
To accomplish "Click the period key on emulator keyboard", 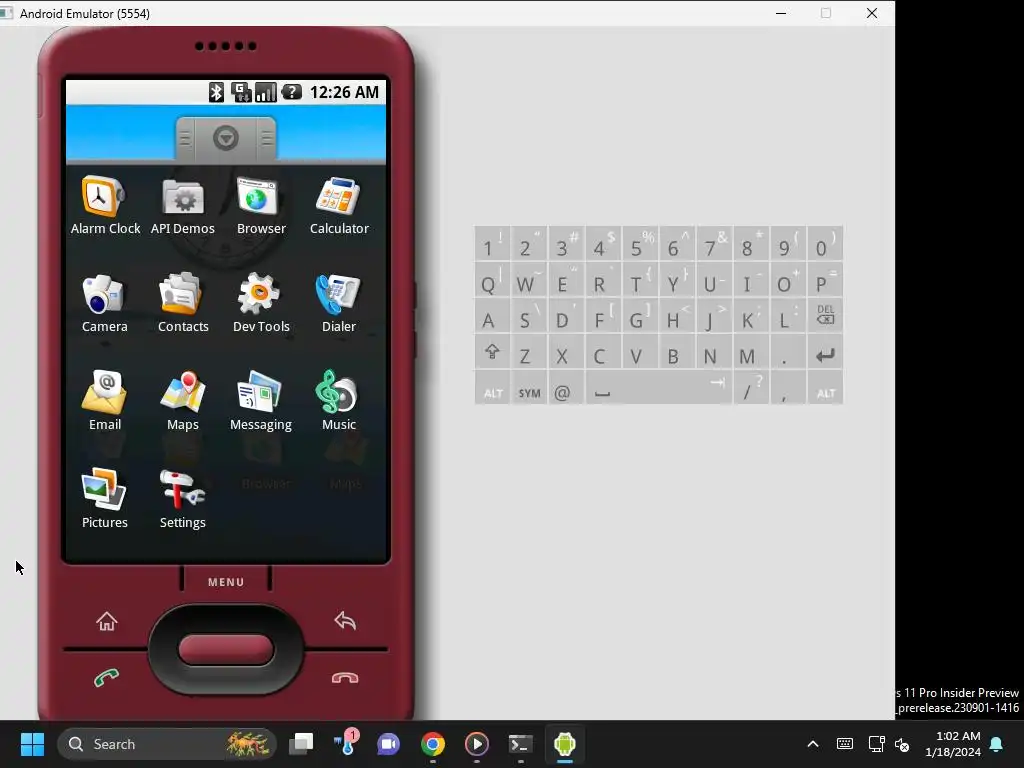I will point(788,353).
